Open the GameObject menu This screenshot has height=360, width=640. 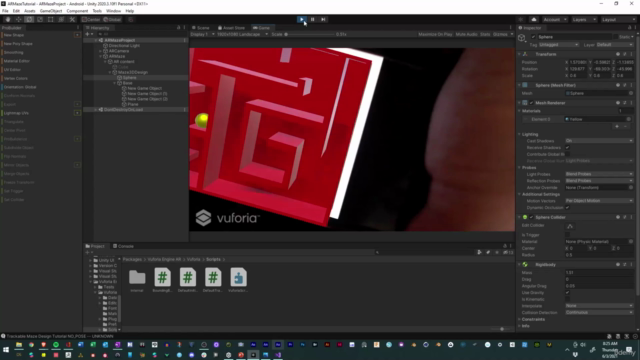coord(51,11)
